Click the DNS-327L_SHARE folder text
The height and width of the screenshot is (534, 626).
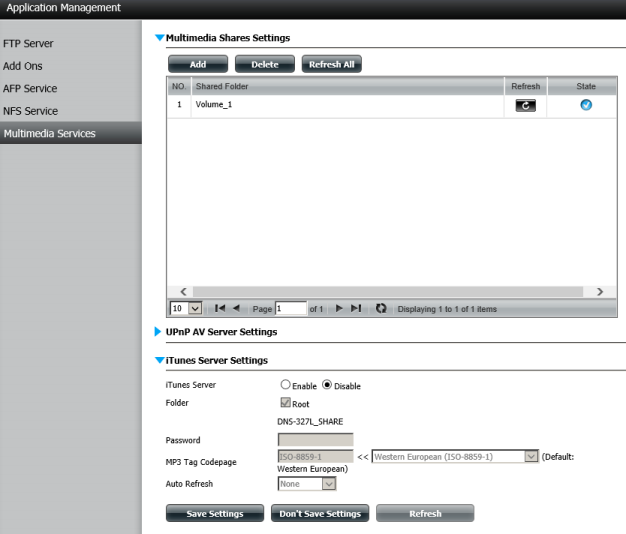pyautogui.click(x=310, y=421)
